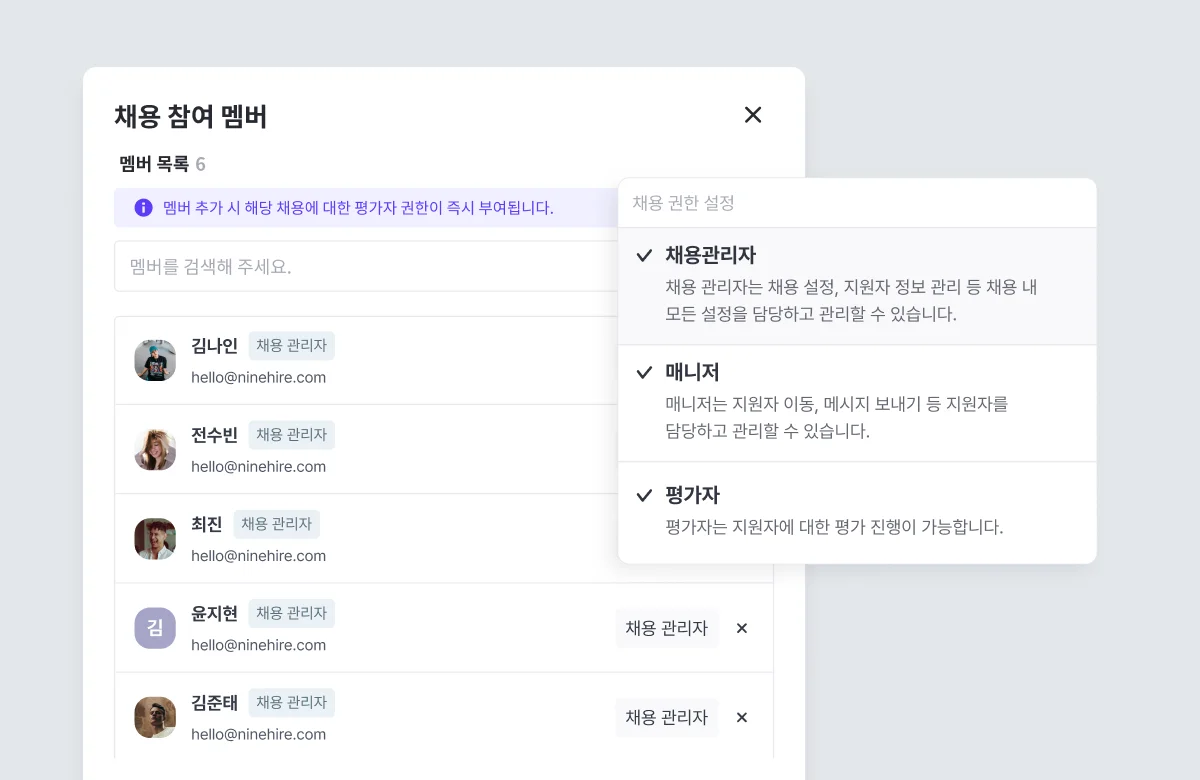The height and width of the screenshot is (780, 1200).
Task: Uncheck the 채용관리자 permission checkmark
Action: click(x=644, y=256)
